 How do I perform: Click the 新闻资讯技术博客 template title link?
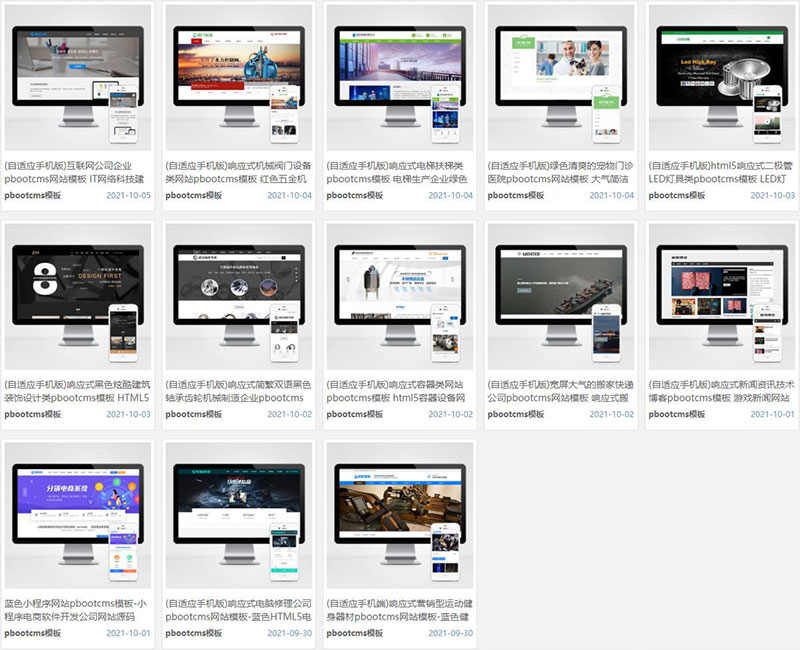721,390
